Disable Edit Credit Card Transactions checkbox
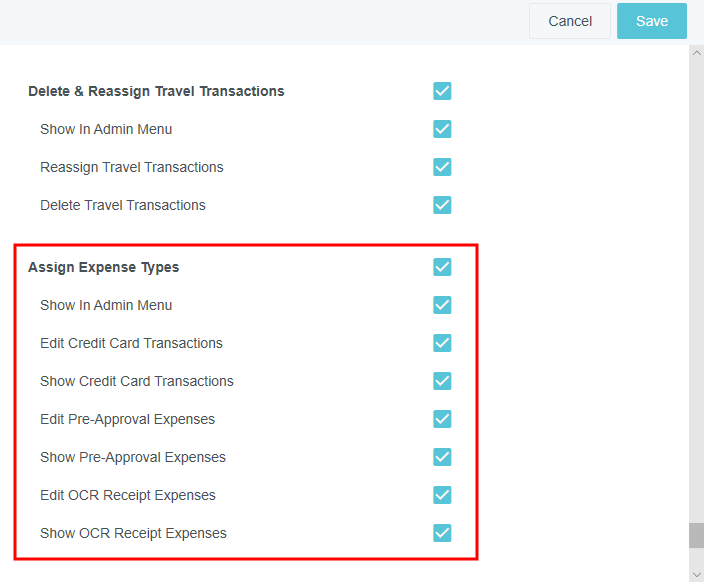The image size is (704, 582). pos(442,343)
